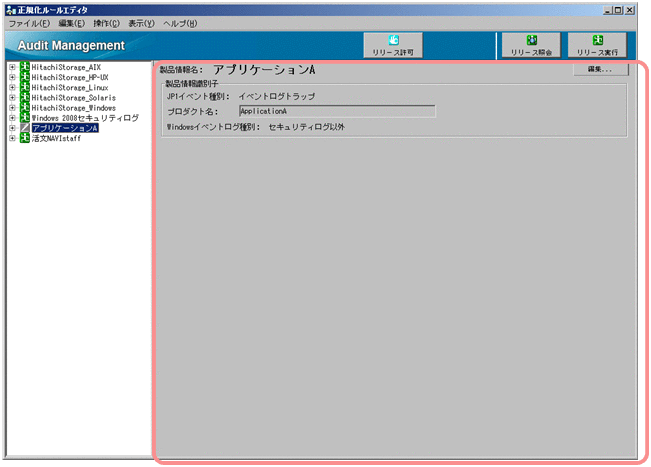
Task: Select the highlighted アプリケーションA tree item
Action: pos(65,128)
